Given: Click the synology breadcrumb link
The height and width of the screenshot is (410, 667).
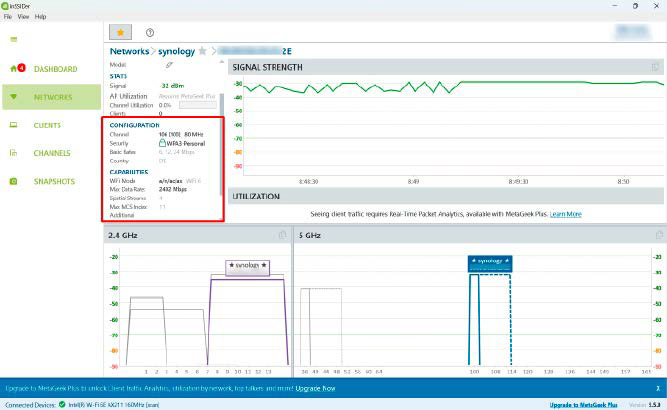Looking at the screenshot, I should tap(177, 51).
